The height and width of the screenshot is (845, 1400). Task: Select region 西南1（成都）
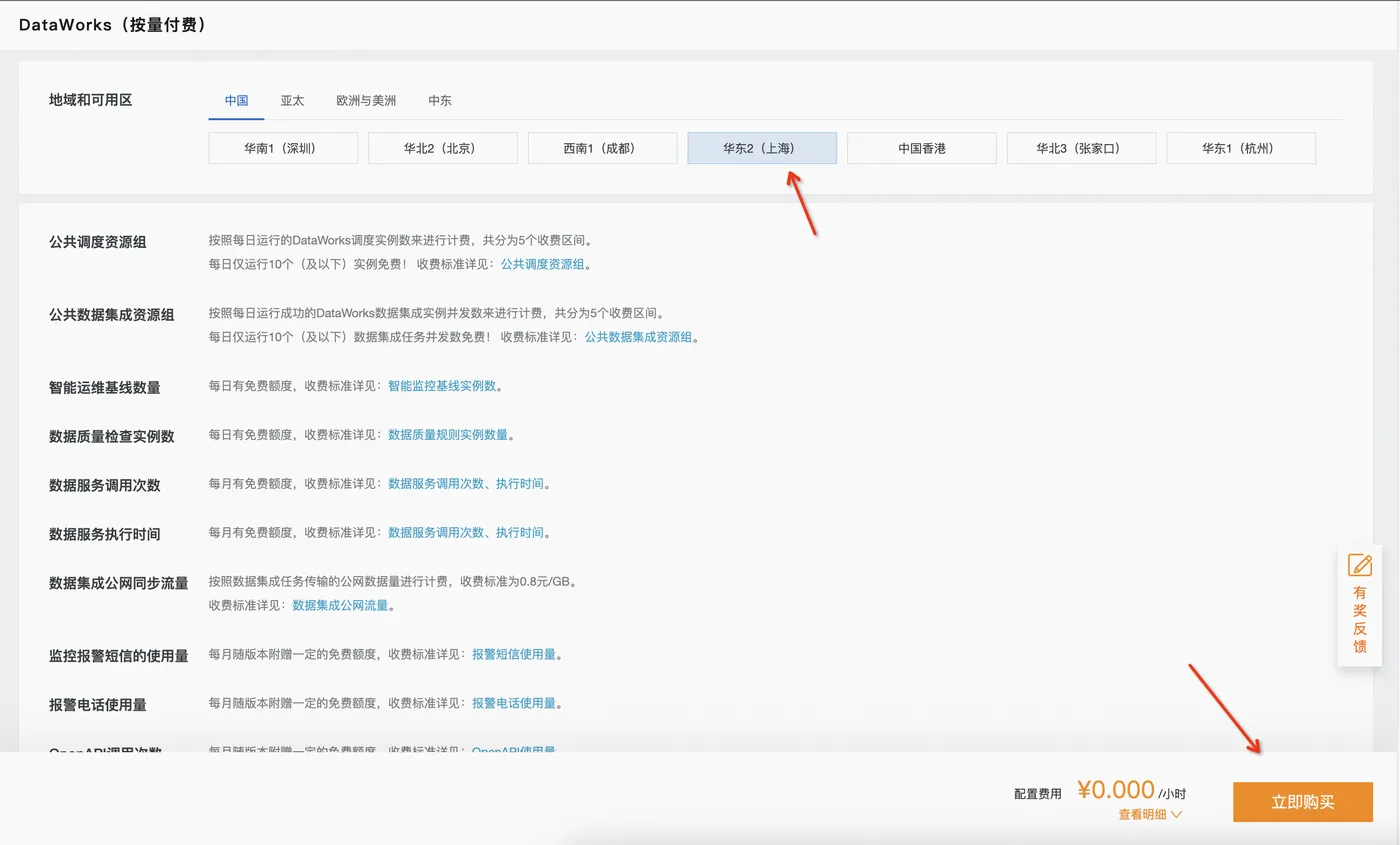602,148
